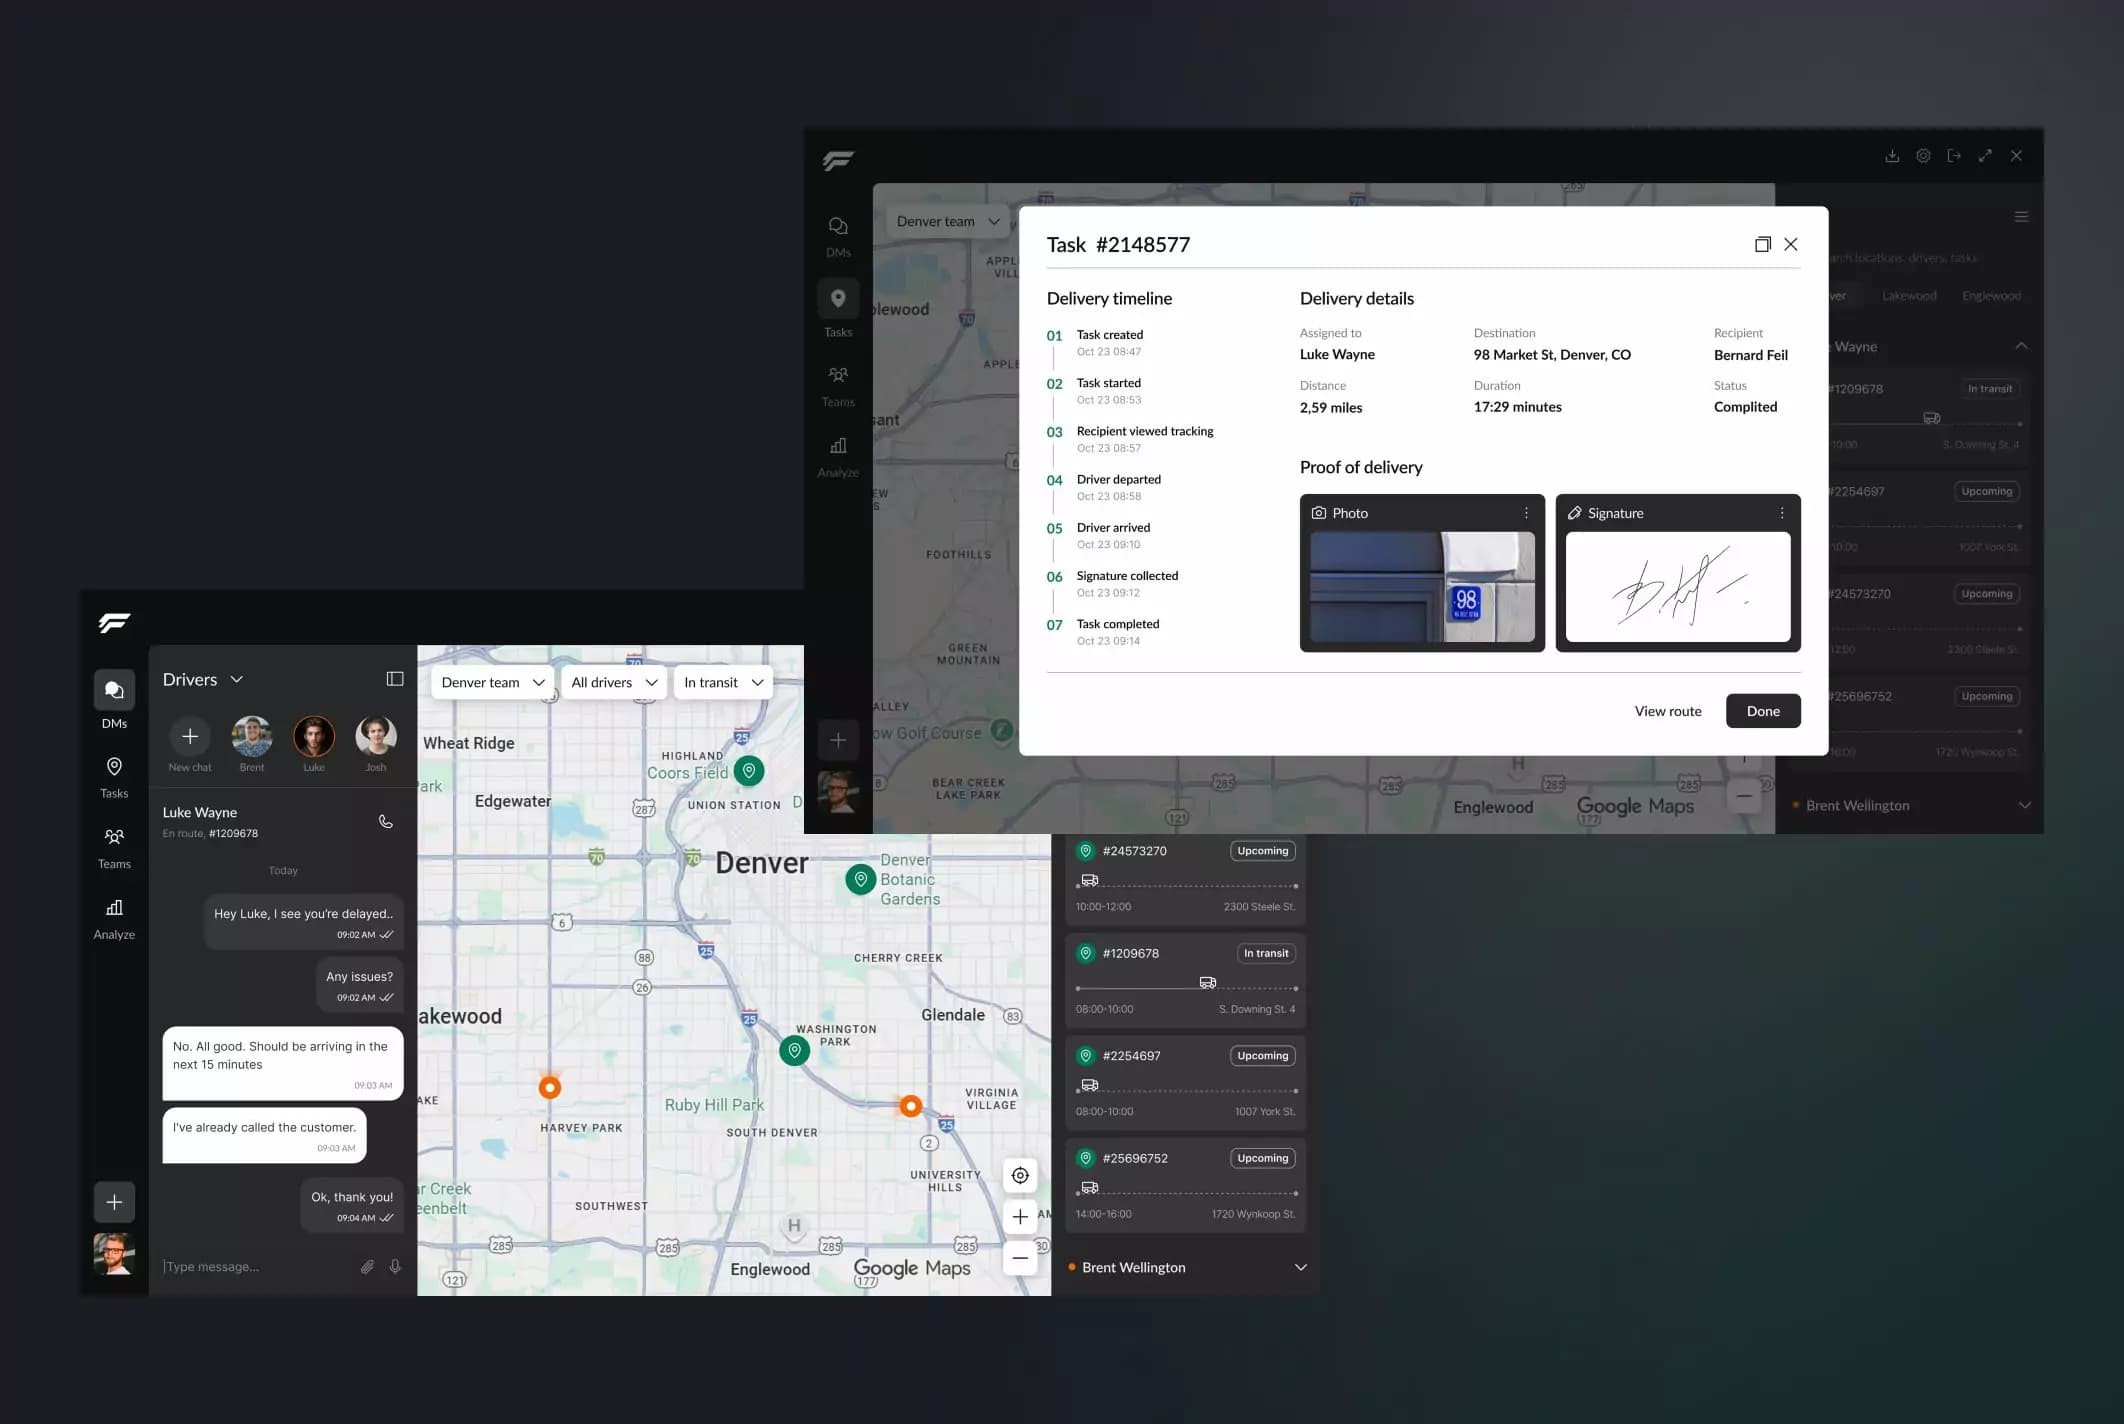This screenshot has height=1424, width=2124.
Task: Select Brent's avatar in Drivers list
Action: (x=252, y=736)
